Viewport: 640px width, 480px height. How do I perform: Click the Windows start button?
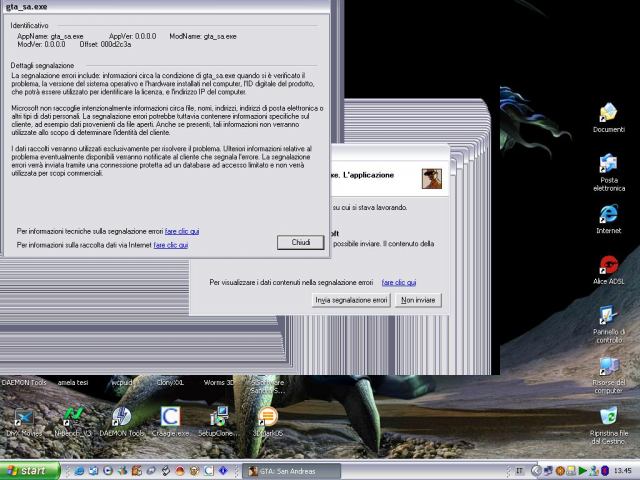(x=29, y=471)
